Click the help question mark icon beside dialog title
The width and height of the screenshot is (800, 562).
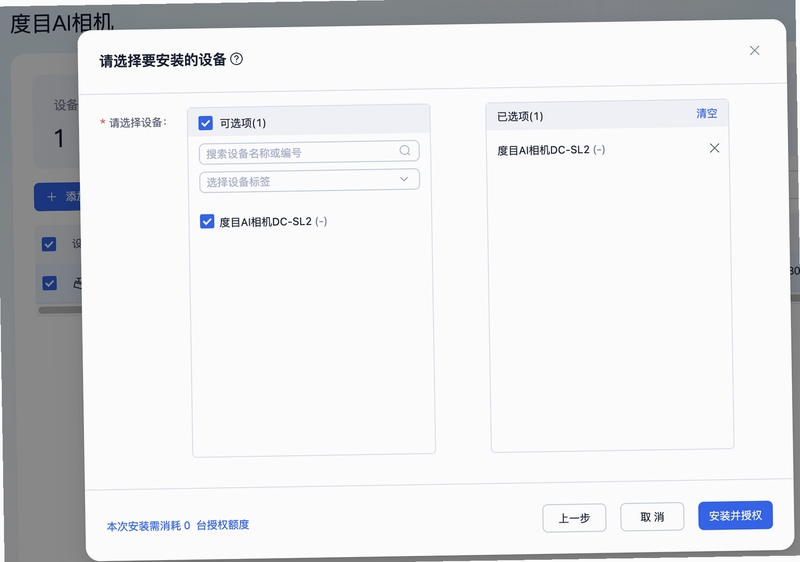[x=236, y=59]
